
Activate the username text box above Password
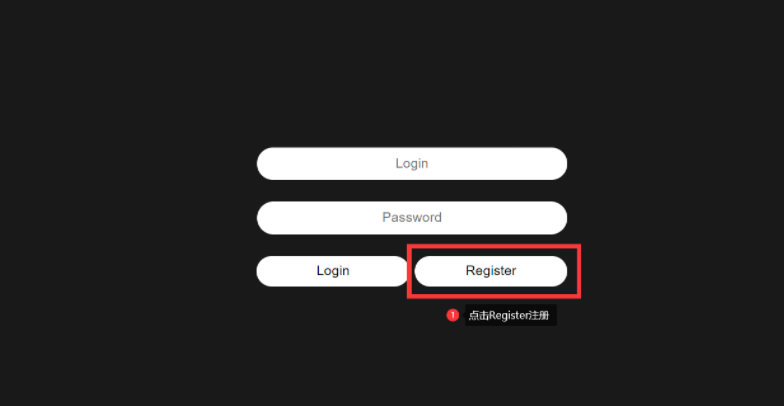pos(412,164)
